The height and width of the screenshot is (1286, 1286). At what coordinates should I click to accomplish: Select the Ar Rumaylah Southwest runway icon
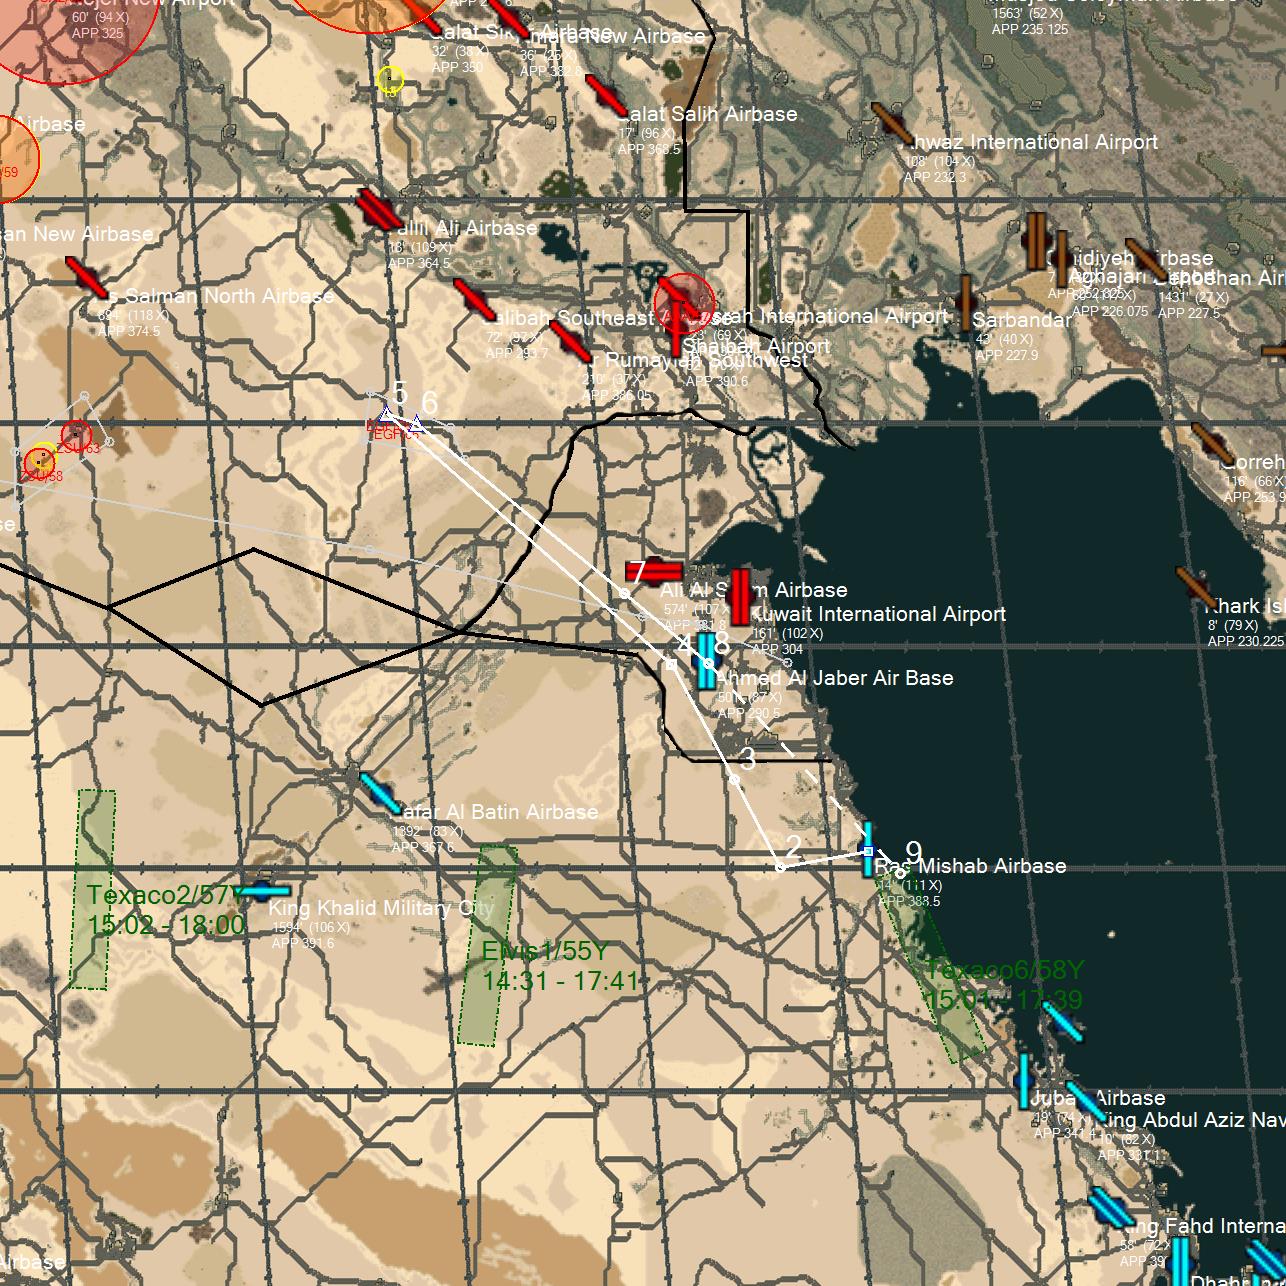point(570,341)
